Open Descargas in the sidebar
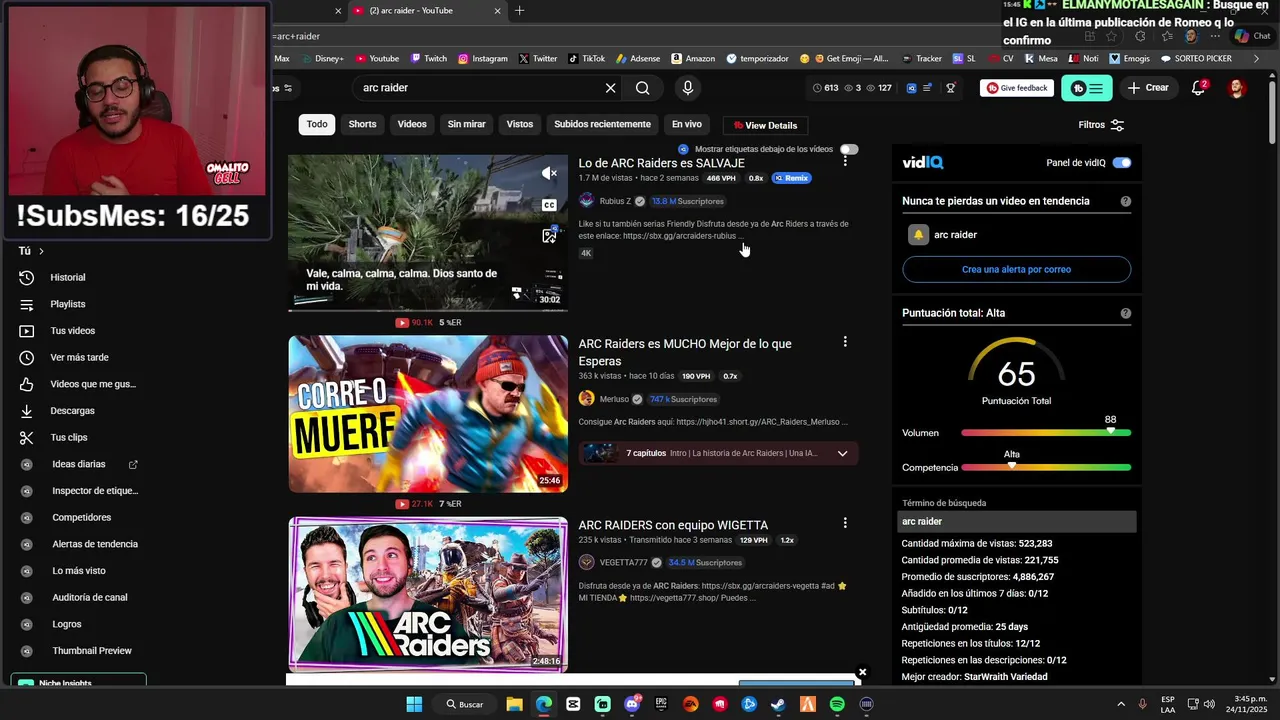The height and width of the screenshot is (720, 1280). click(72, 411)
